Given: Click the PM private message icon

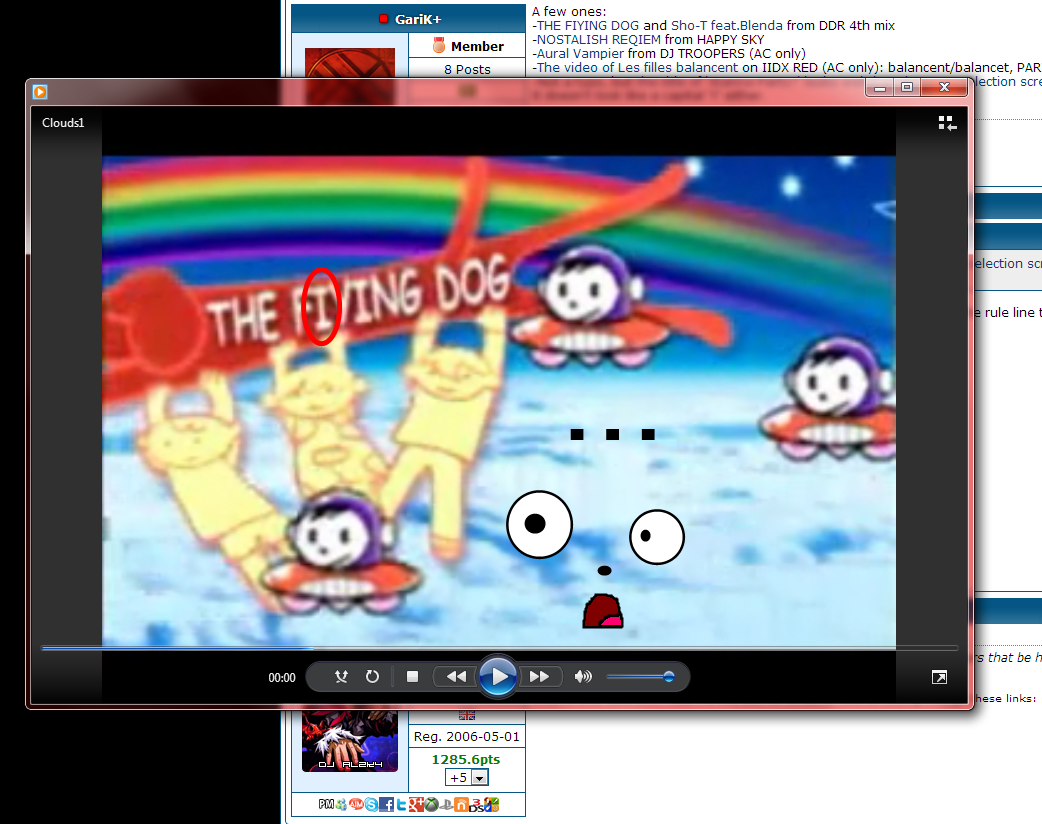Looking at the screenshot, I should click(326, 805).
